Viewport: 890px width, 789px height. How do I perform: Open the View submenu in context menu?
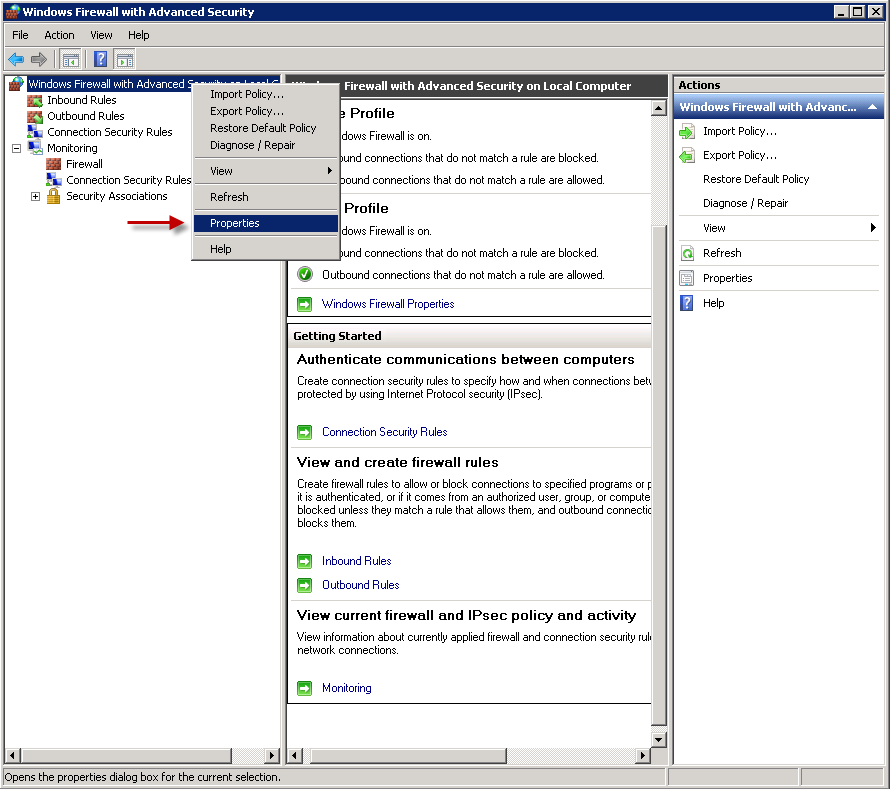click(266, 171)
